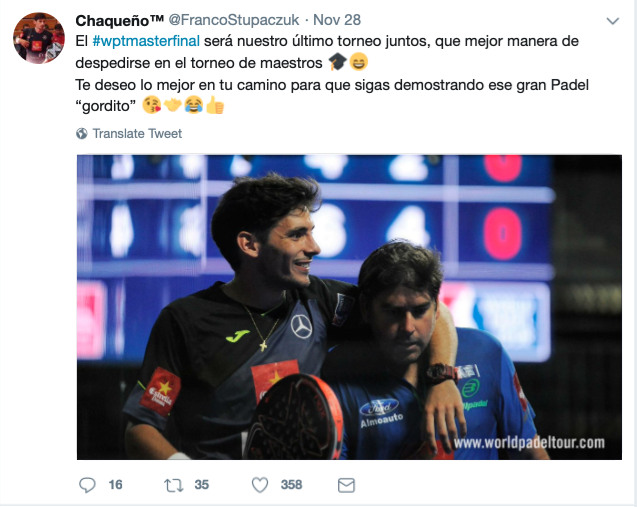Click the kissing face emoji
This screenshot has width=637, height=507.
[x=152, y=106]
